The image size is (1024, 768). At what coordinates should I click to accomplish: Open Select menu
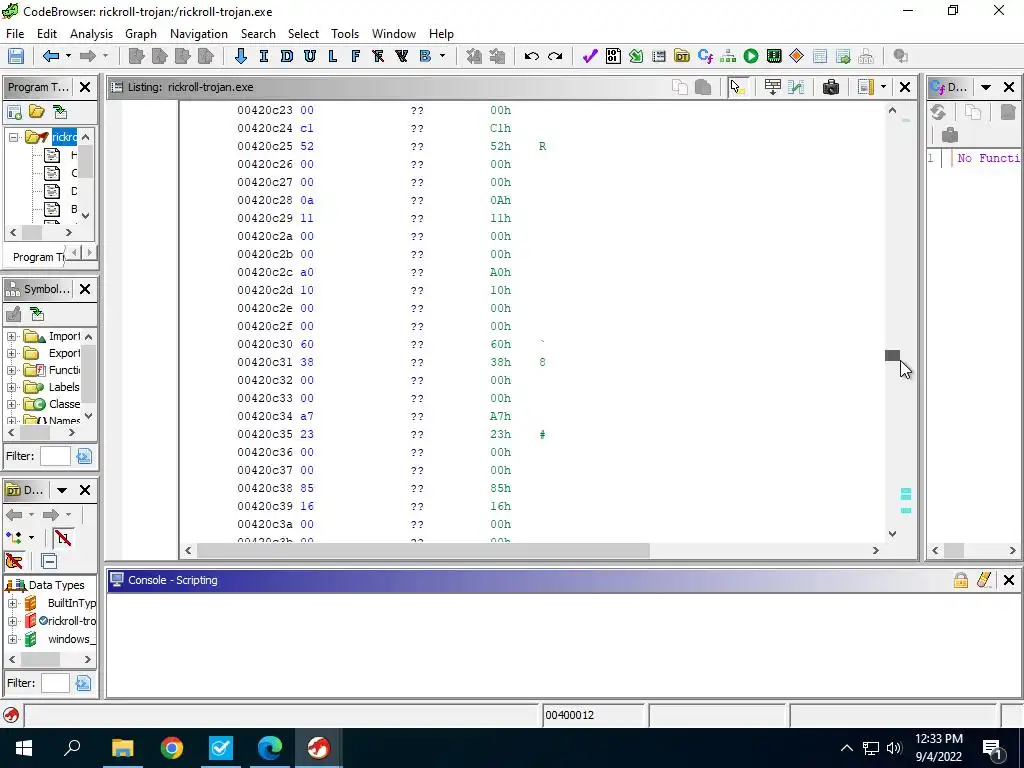[303, 33]
